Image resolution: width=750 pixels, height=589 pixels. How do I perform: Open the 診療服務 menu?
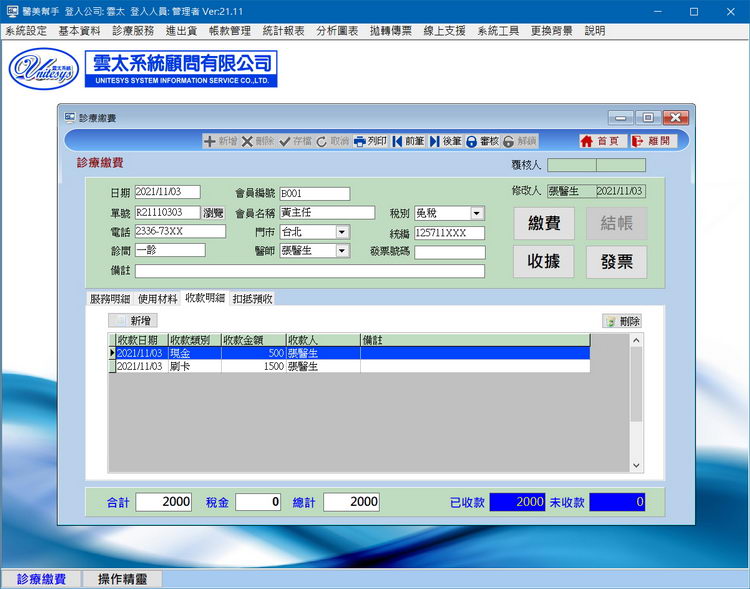(x=133, y=31)
